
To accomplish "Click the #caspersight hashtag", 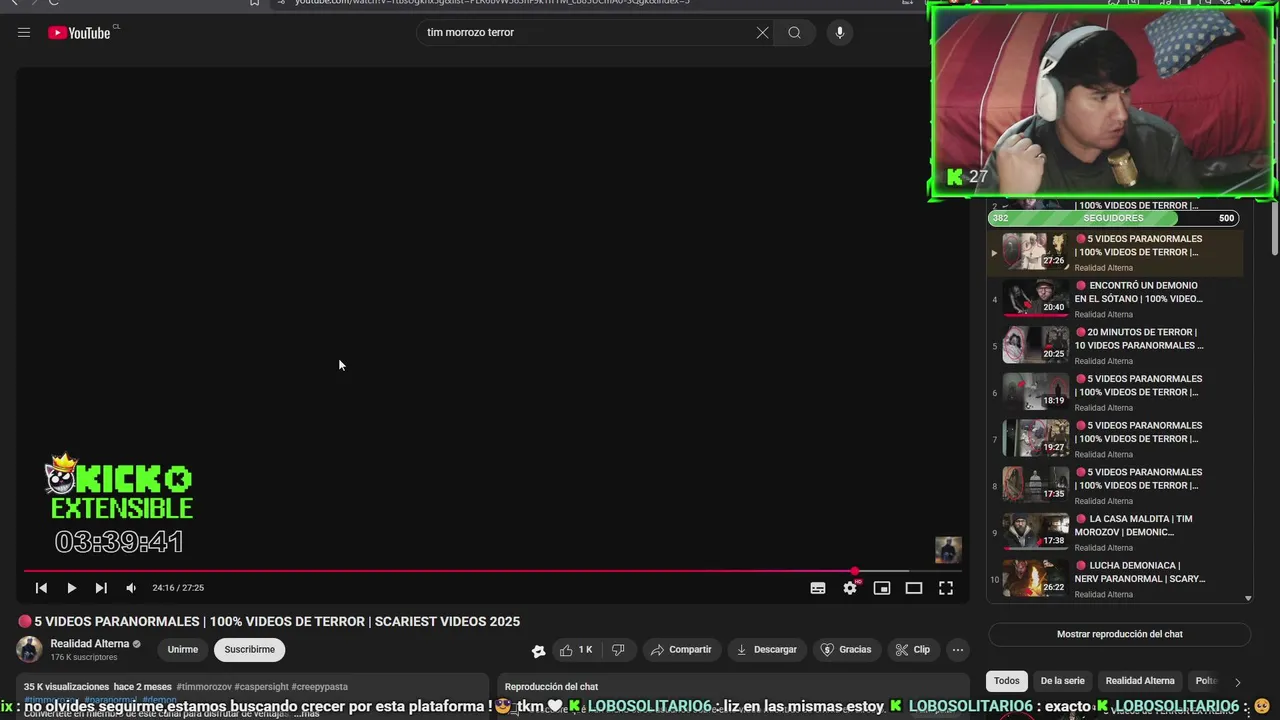I will (x=261, y=687).
